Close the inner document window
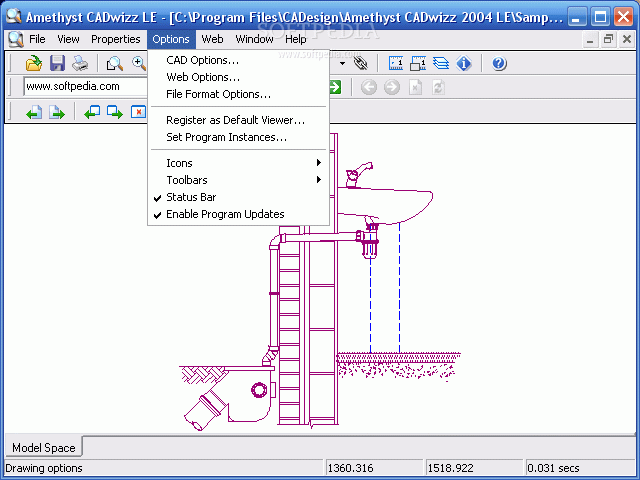Screen dimensions: 640x480 click(627, 40)
